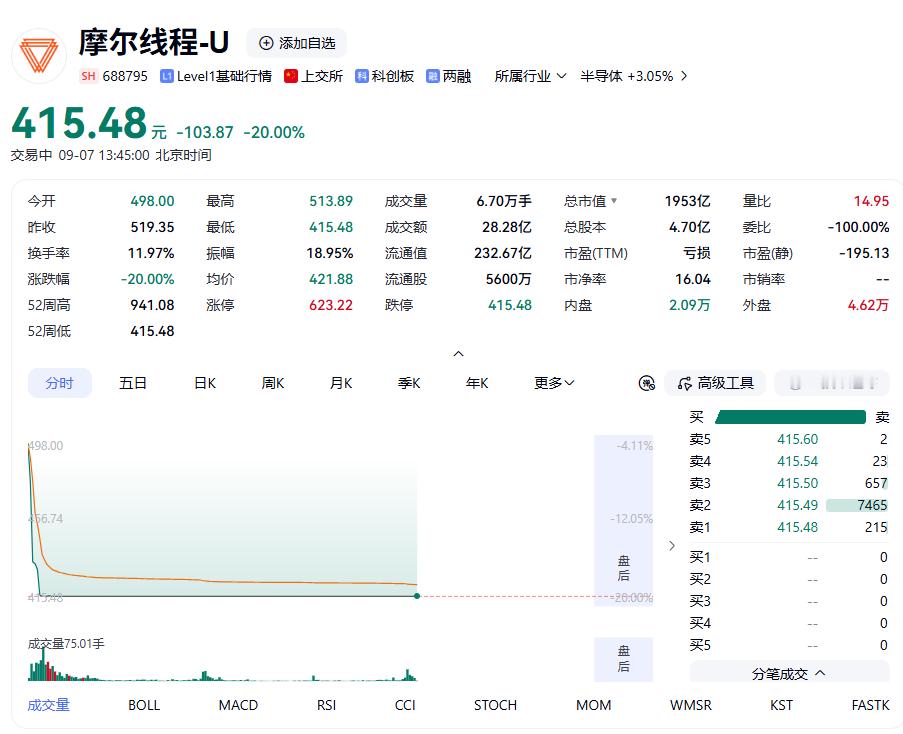
Task: Collapse the quote details with the up caret
Action: (458, 353)
